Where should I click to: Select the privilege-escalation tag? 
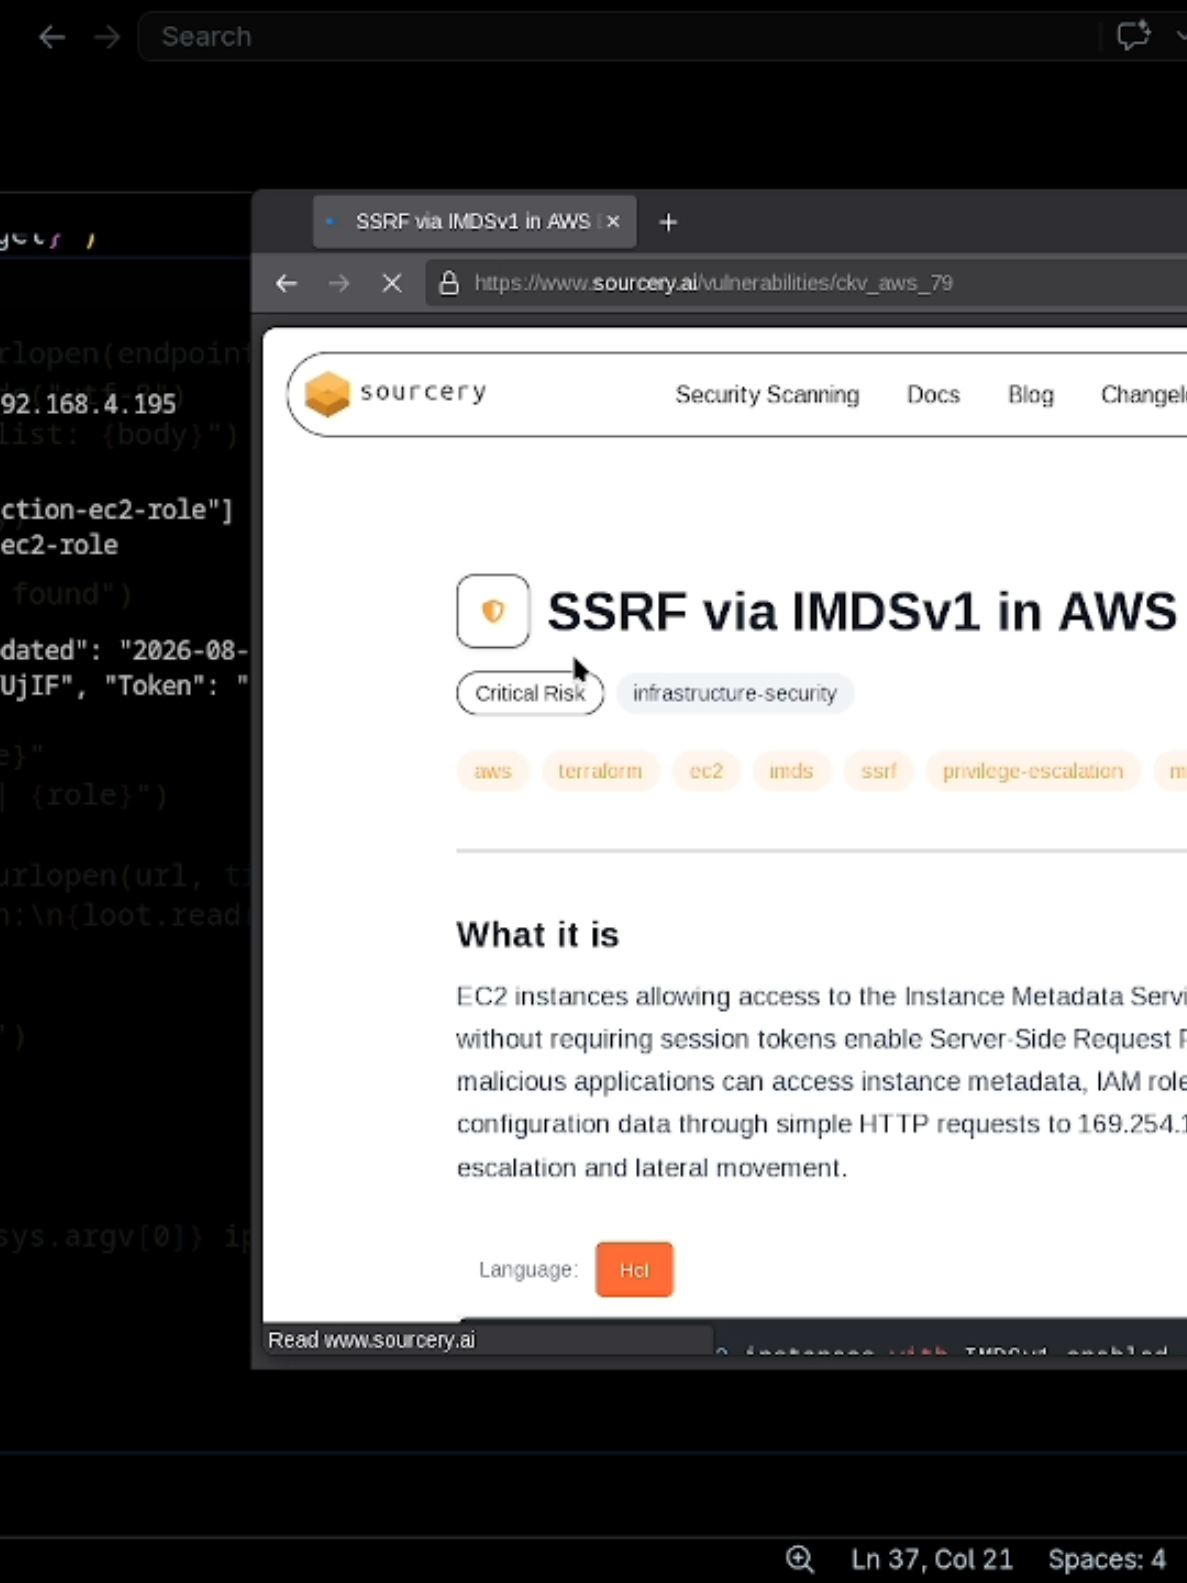click(1033, 771)
